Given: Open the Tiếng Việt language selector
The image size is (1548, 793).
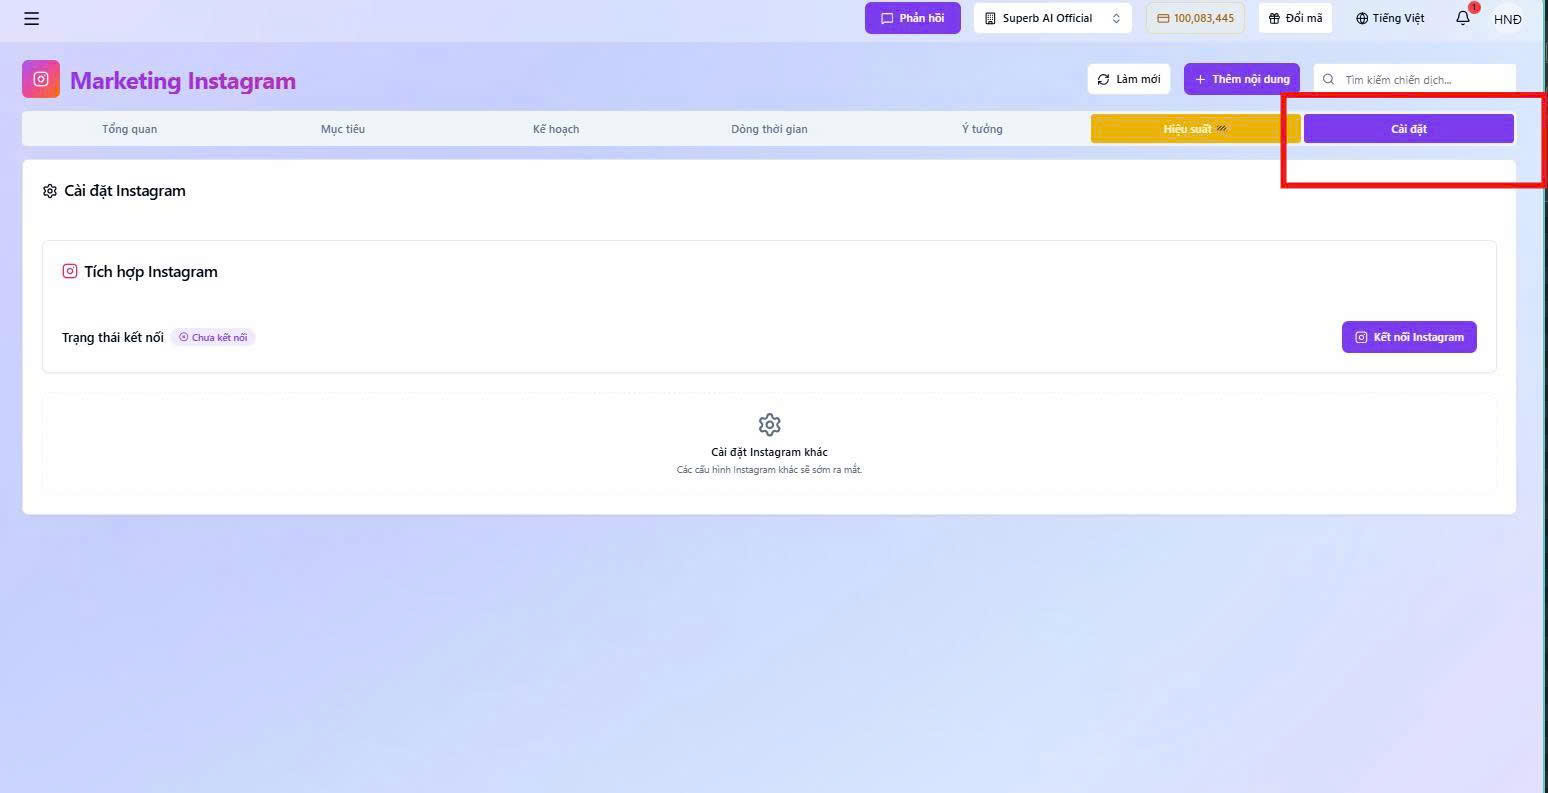Looking at the screenshot, I should click(x=1390, y=18).
